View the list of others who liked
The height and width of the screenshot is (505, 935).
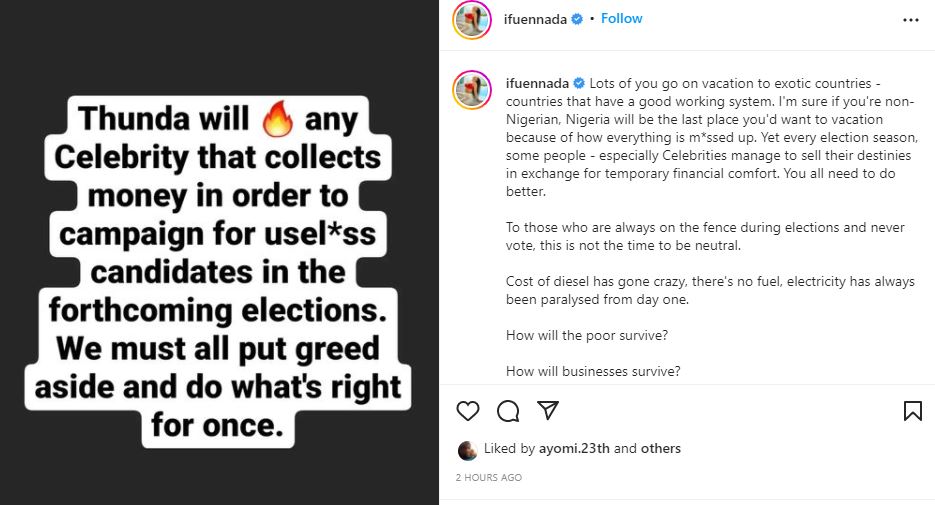click(x=660, y=449)
